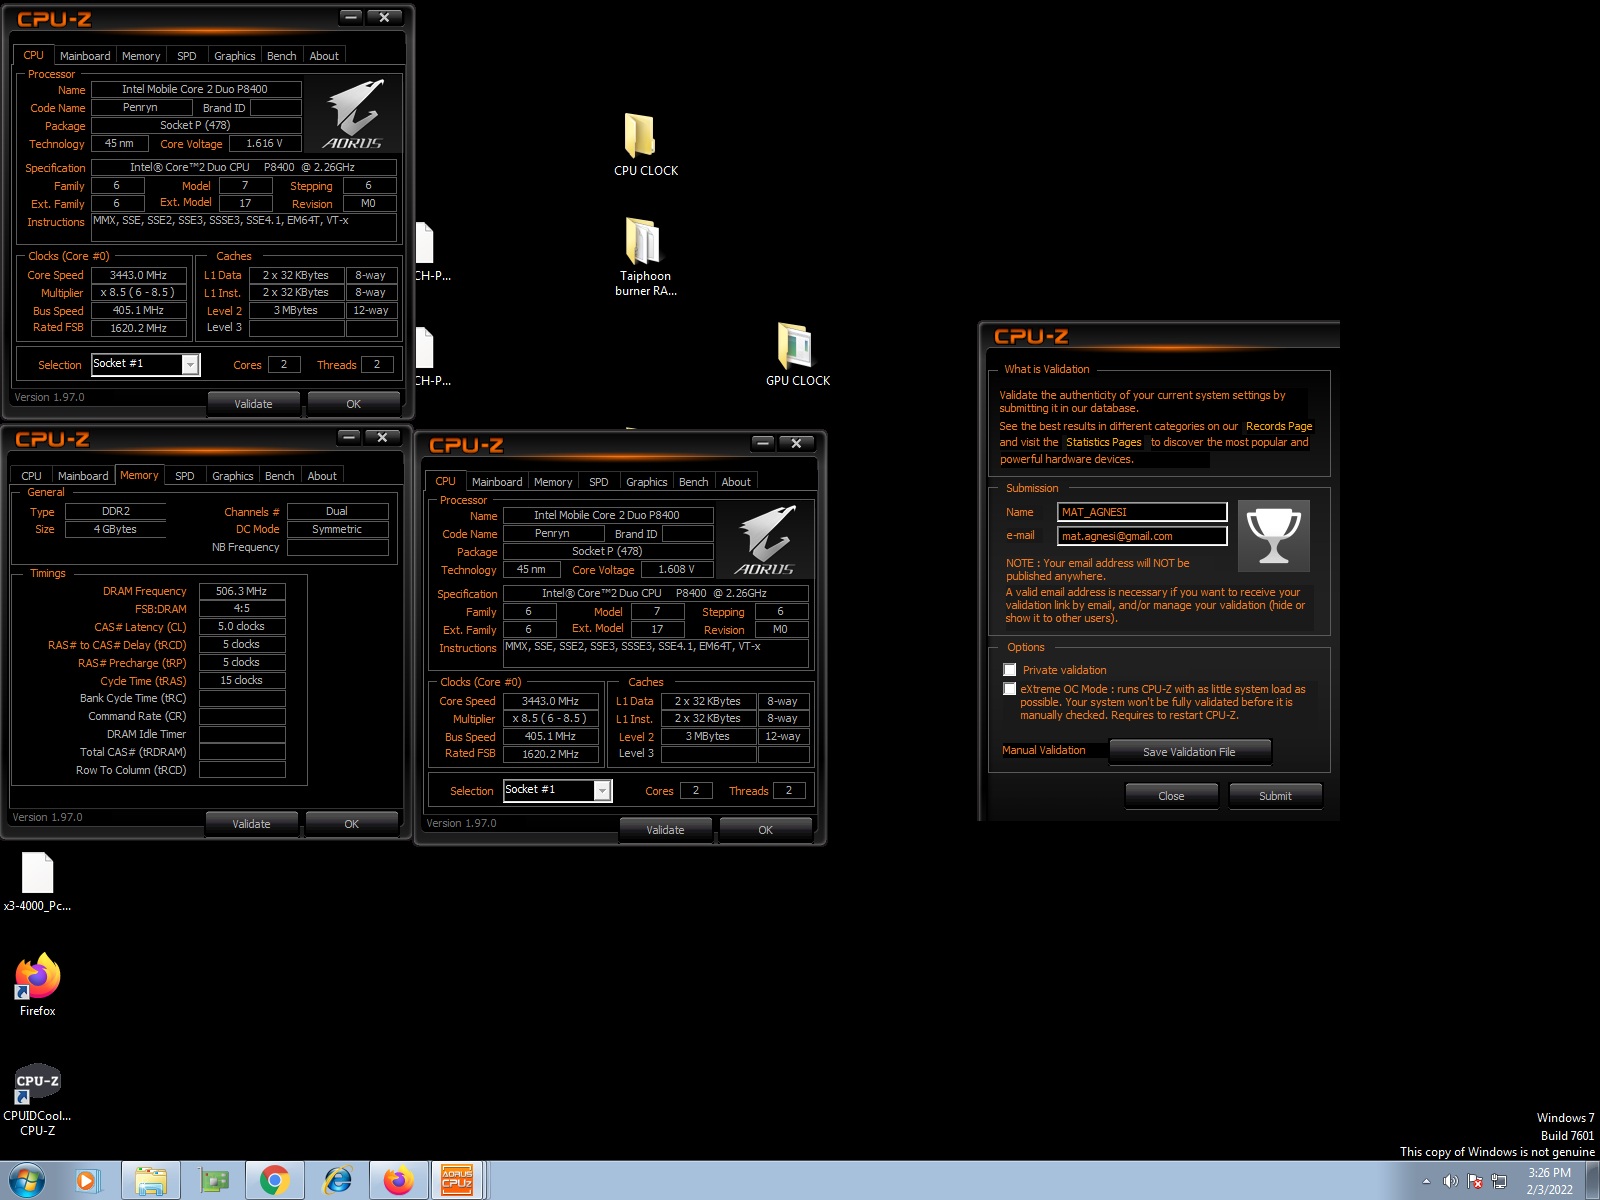Open the Statistics Pages link
1600x1200 pixels.
tap(1103, 442)
